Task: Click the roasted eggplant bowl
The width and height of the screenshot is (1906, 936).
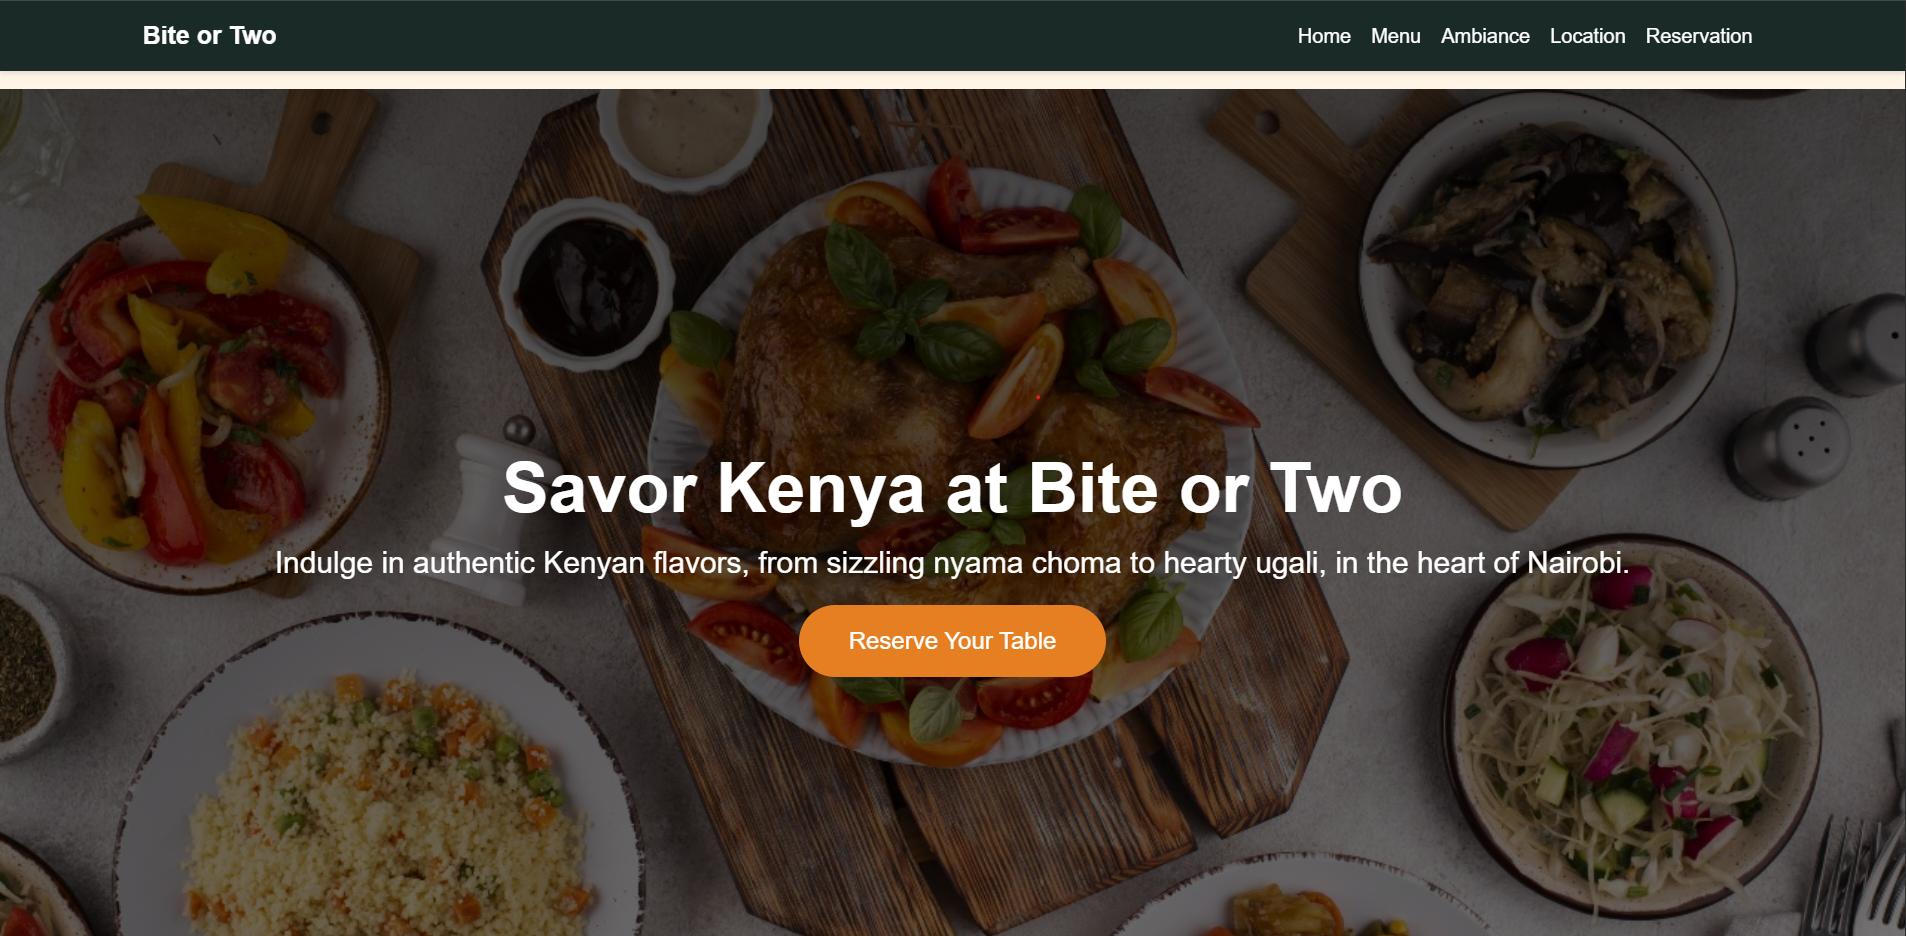Action: pyautogui.click(x=1545, y=280)
